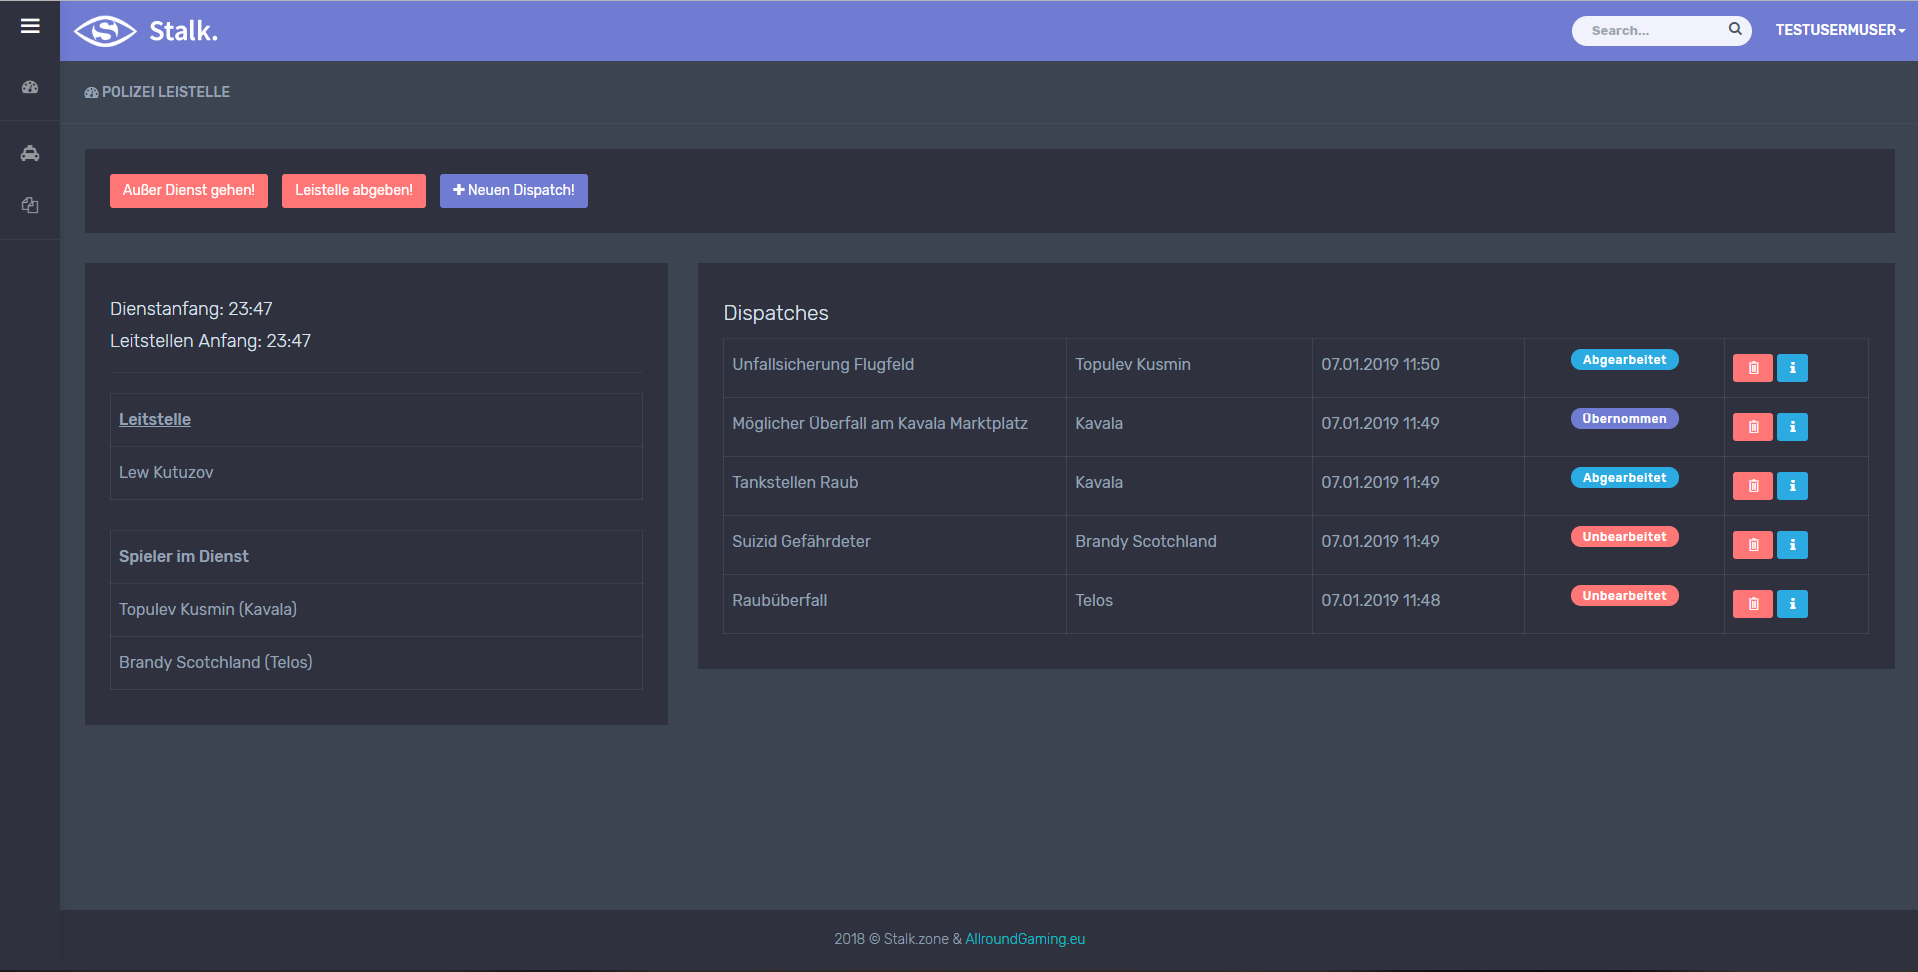Click the copy documents sidebar icon
Screen dimensions: 1918x972
(x=30, y=205)
